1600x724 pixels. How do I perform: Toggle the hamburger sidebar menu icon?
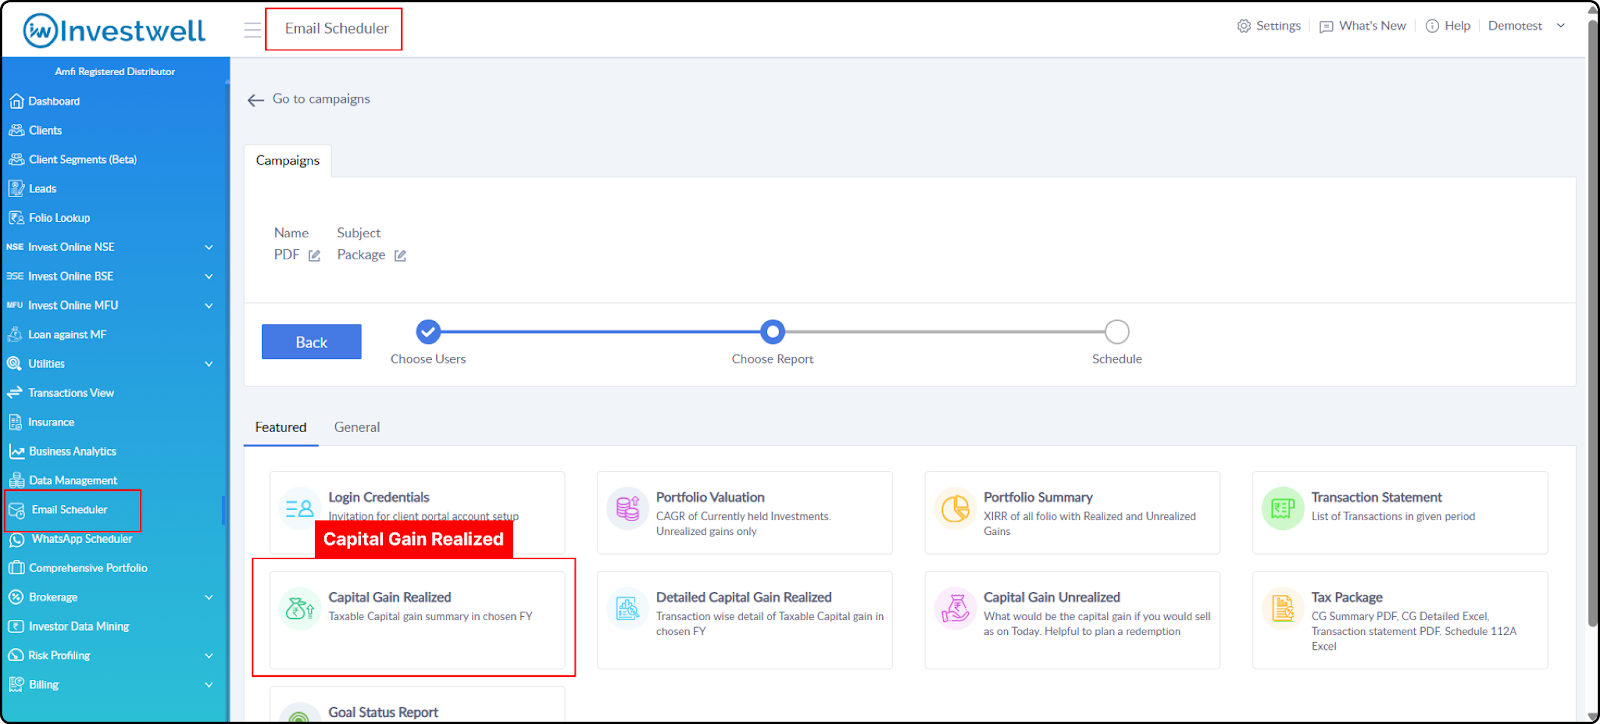(252, 30)
